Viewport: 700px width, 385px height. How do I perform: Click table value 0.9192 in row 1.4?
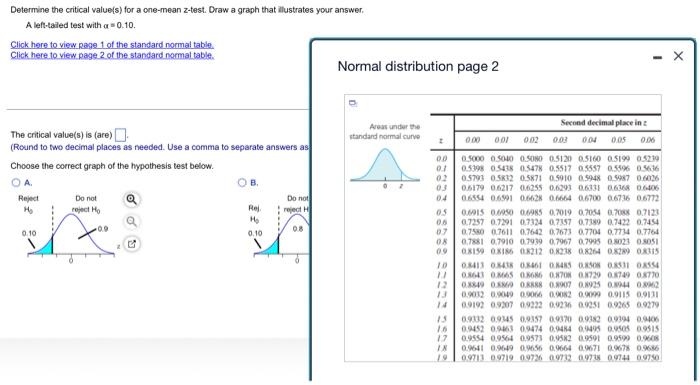click(x=472, y=305)
